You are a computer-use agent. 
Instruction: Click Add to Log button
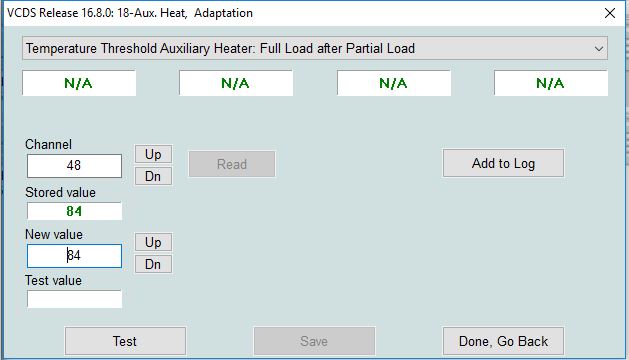tap(503, 163)
